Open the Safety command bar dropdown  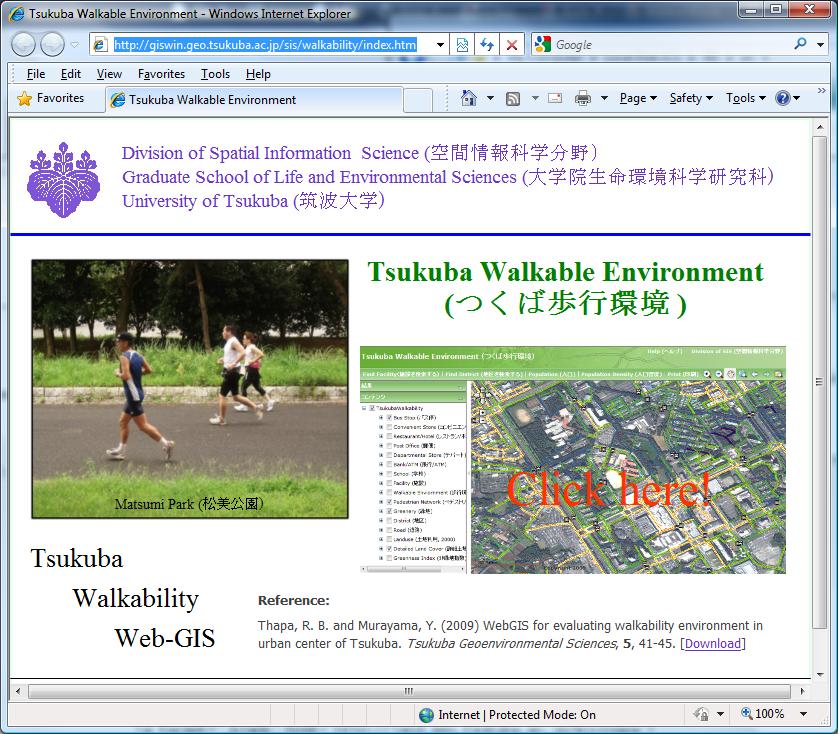coord(691,98)
